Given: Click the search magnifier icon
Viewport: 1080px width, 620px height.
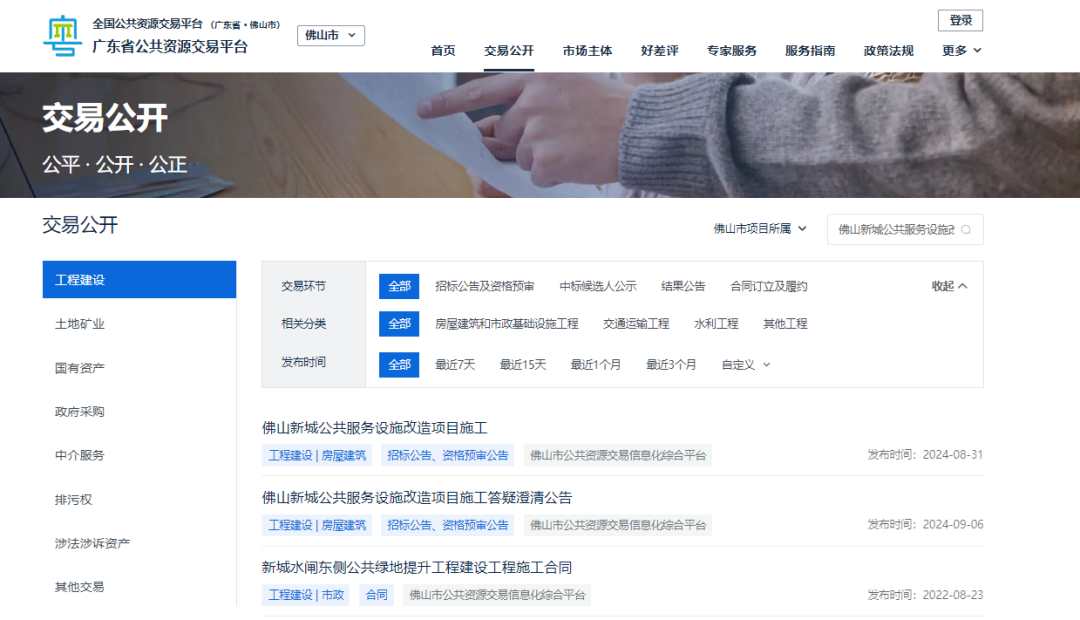Looking at the screenshot, I should click(966, 229).
